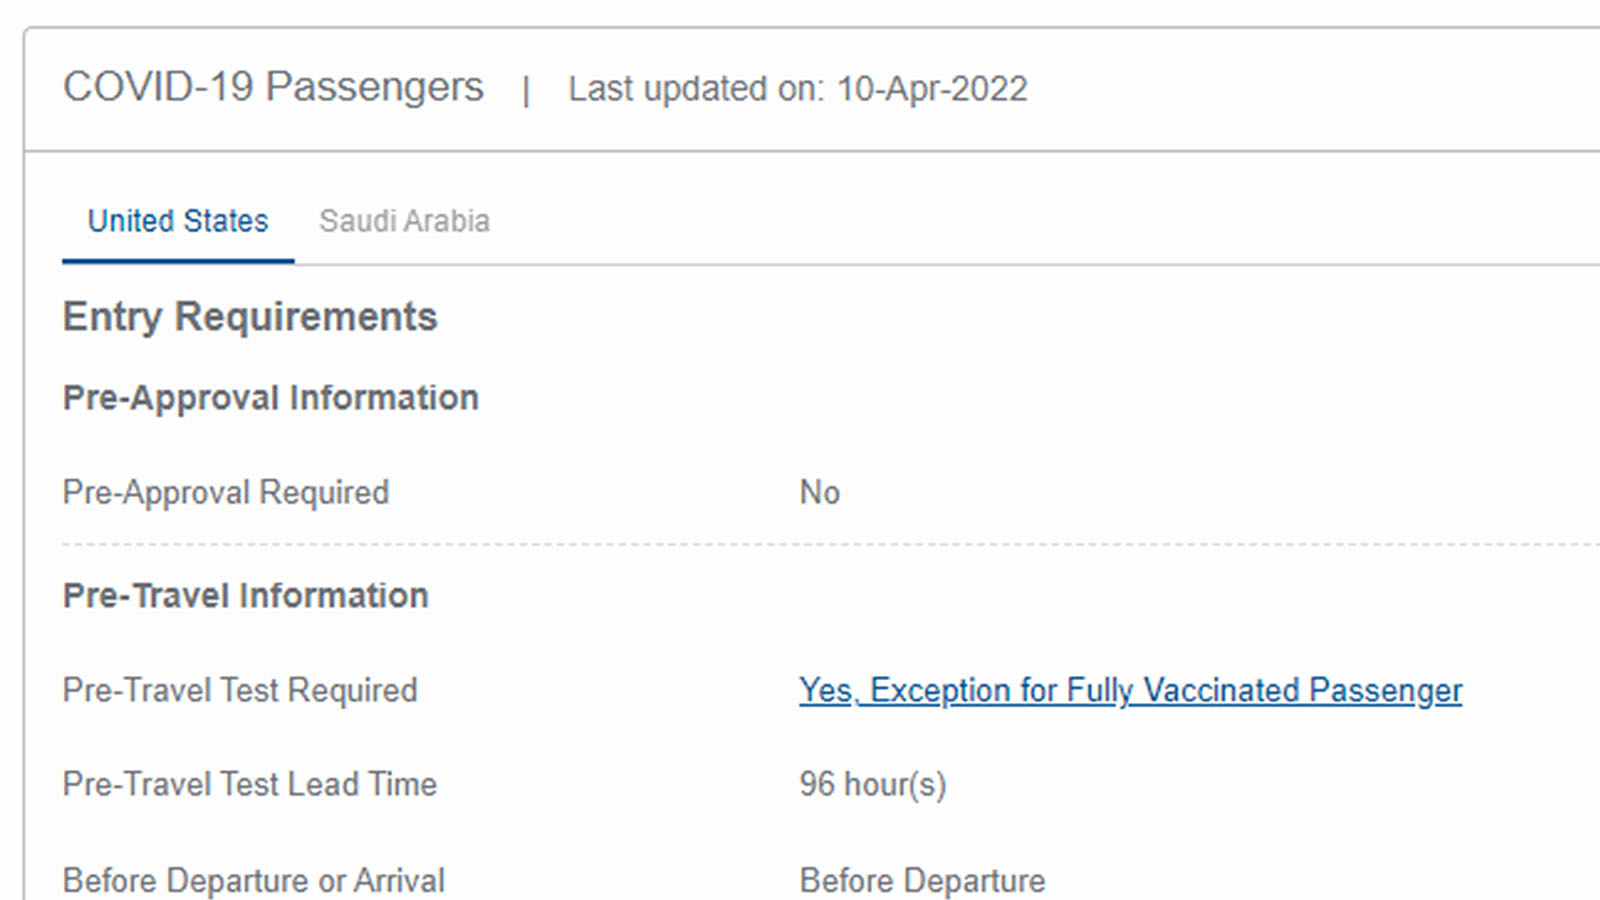Click the vertical bar separator in the header
The width and height of the screenshot is (1600, 900).
click(x=526, y=91)
